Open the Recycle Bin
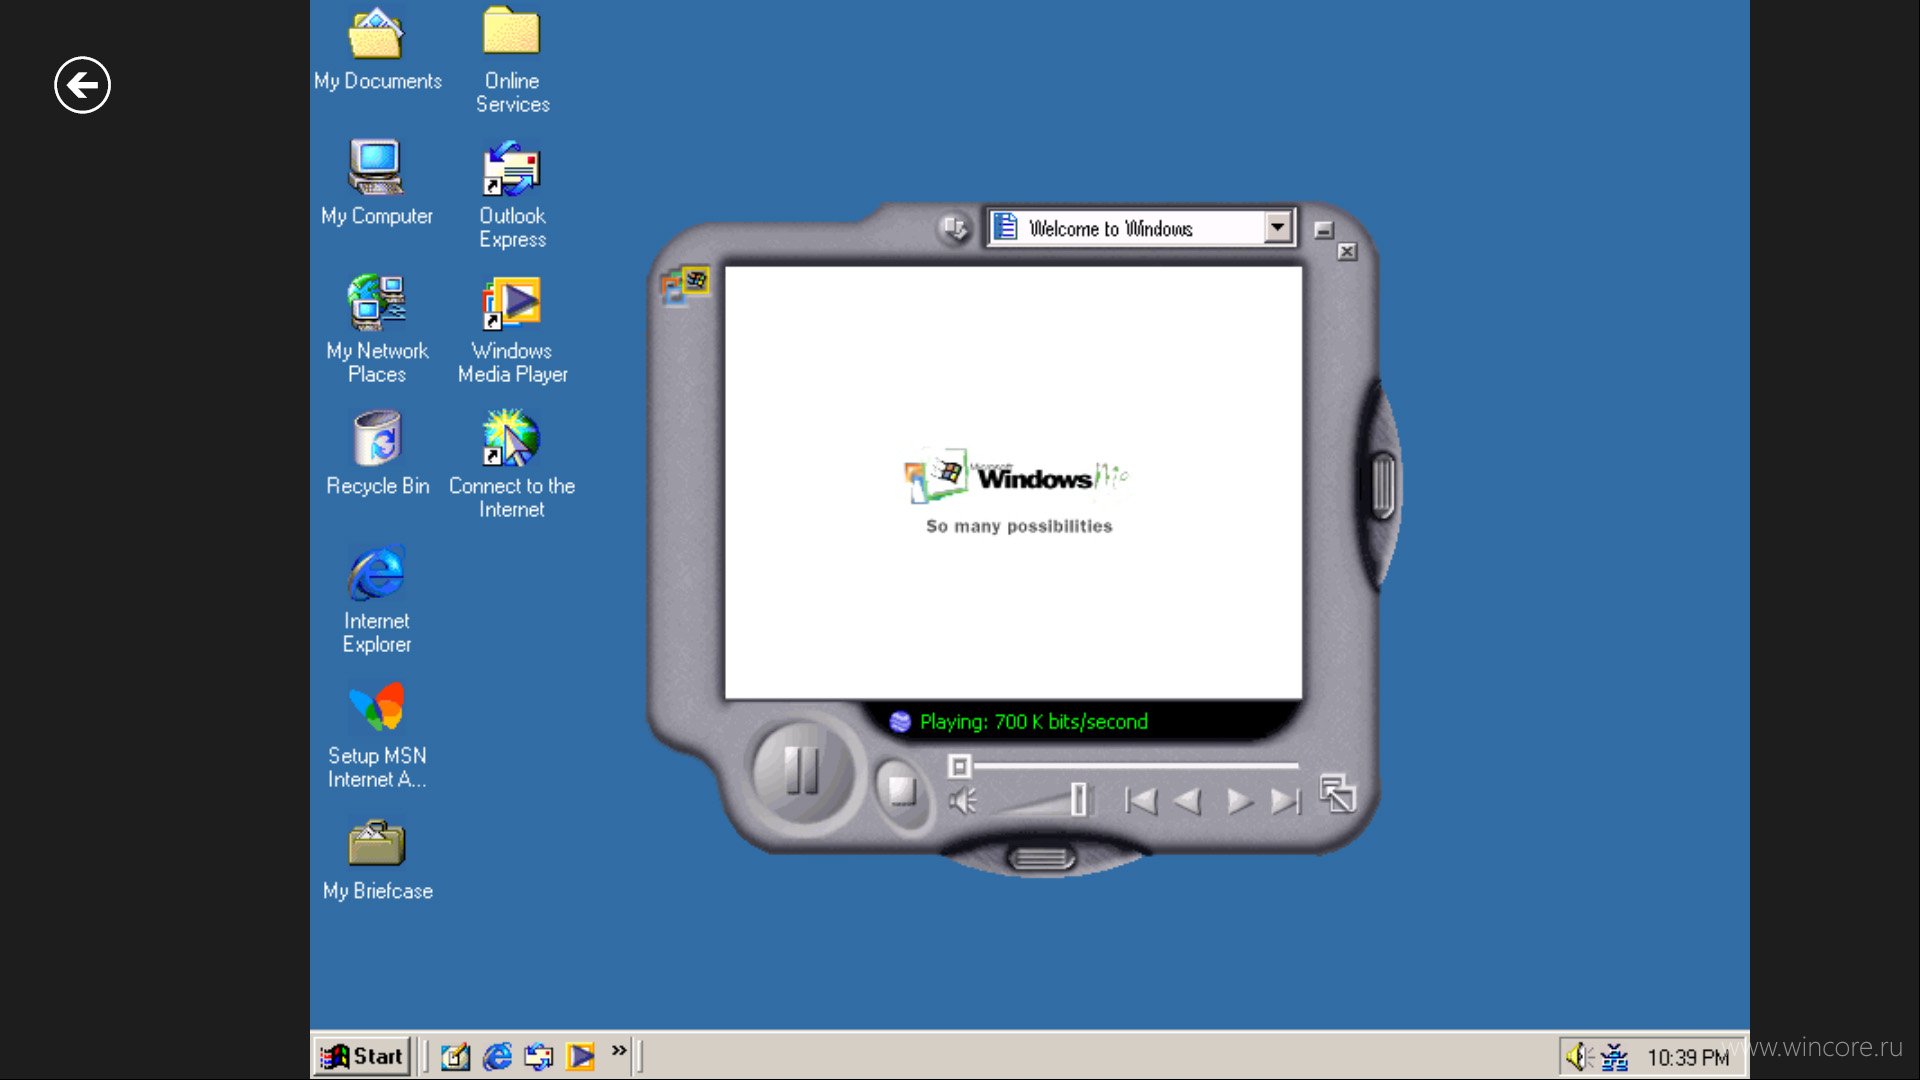The image size is (1920, 1080). point(377,454)
